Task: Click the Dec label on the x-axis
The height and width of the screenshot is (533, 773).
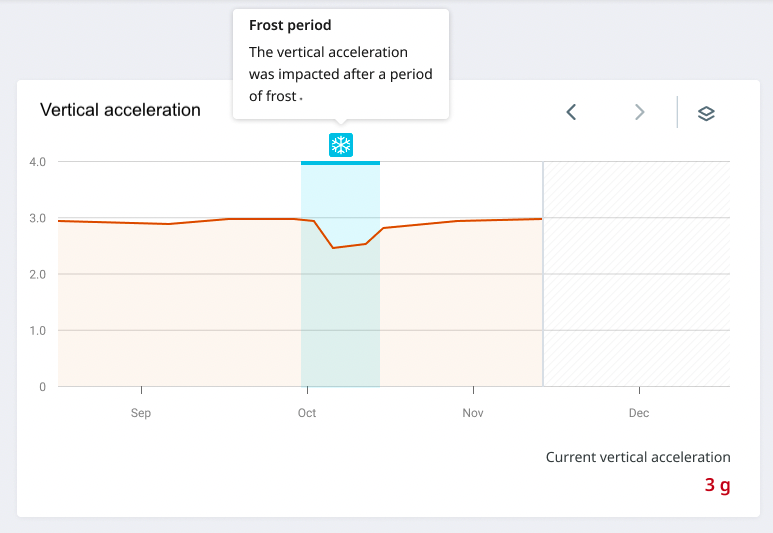Action: coord(638,413)
